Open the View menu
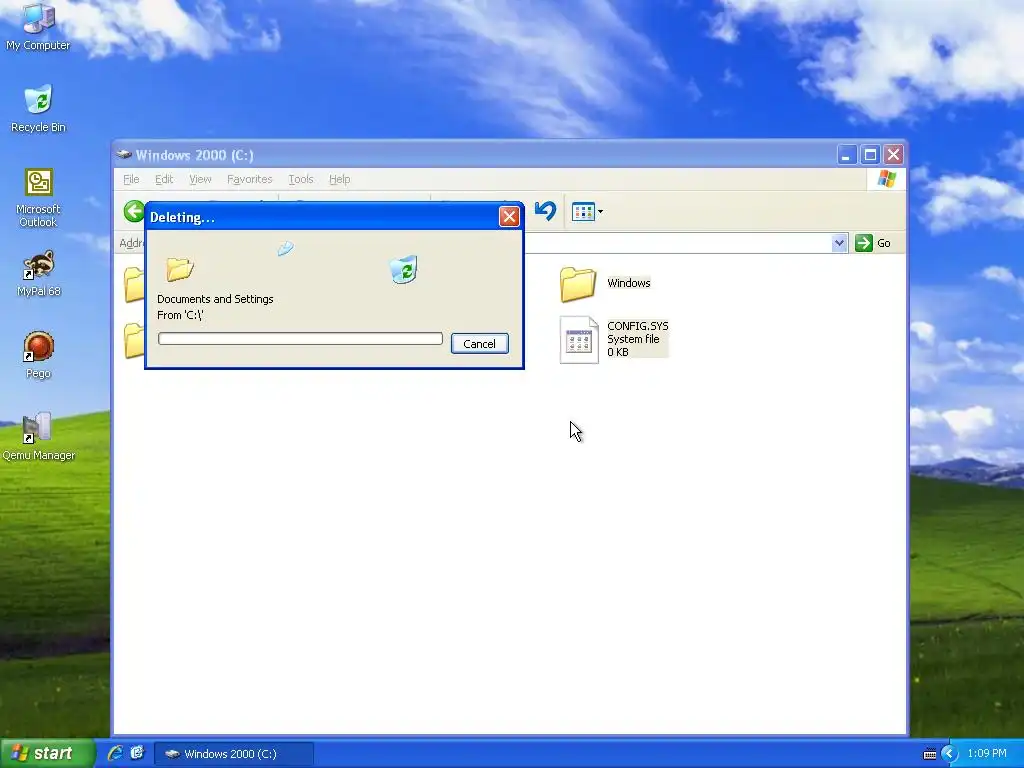1024x768 pixels. (x=200, y=179)
